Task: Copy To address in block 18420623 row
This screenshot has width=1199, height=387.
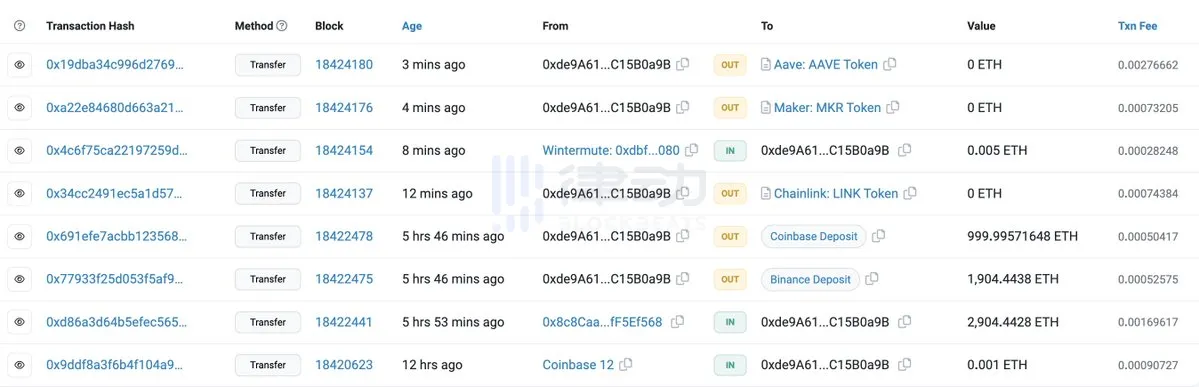Action: coord(905,364)
